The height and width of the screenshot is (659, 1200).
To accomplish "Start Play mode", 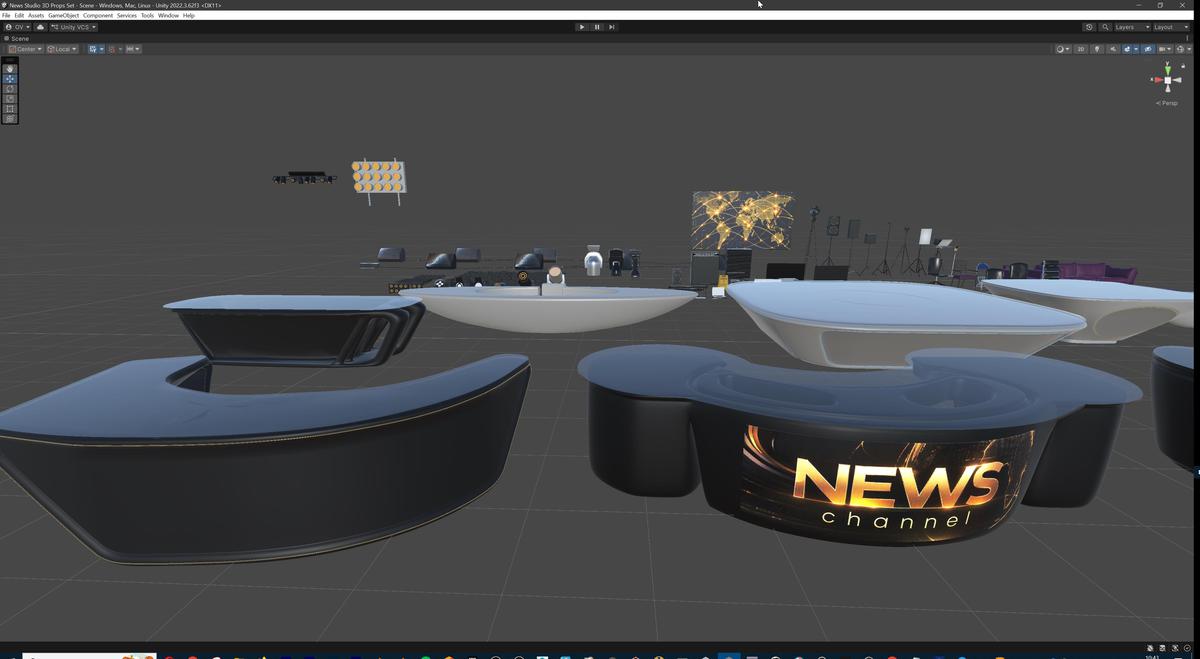I will point(581,27).
